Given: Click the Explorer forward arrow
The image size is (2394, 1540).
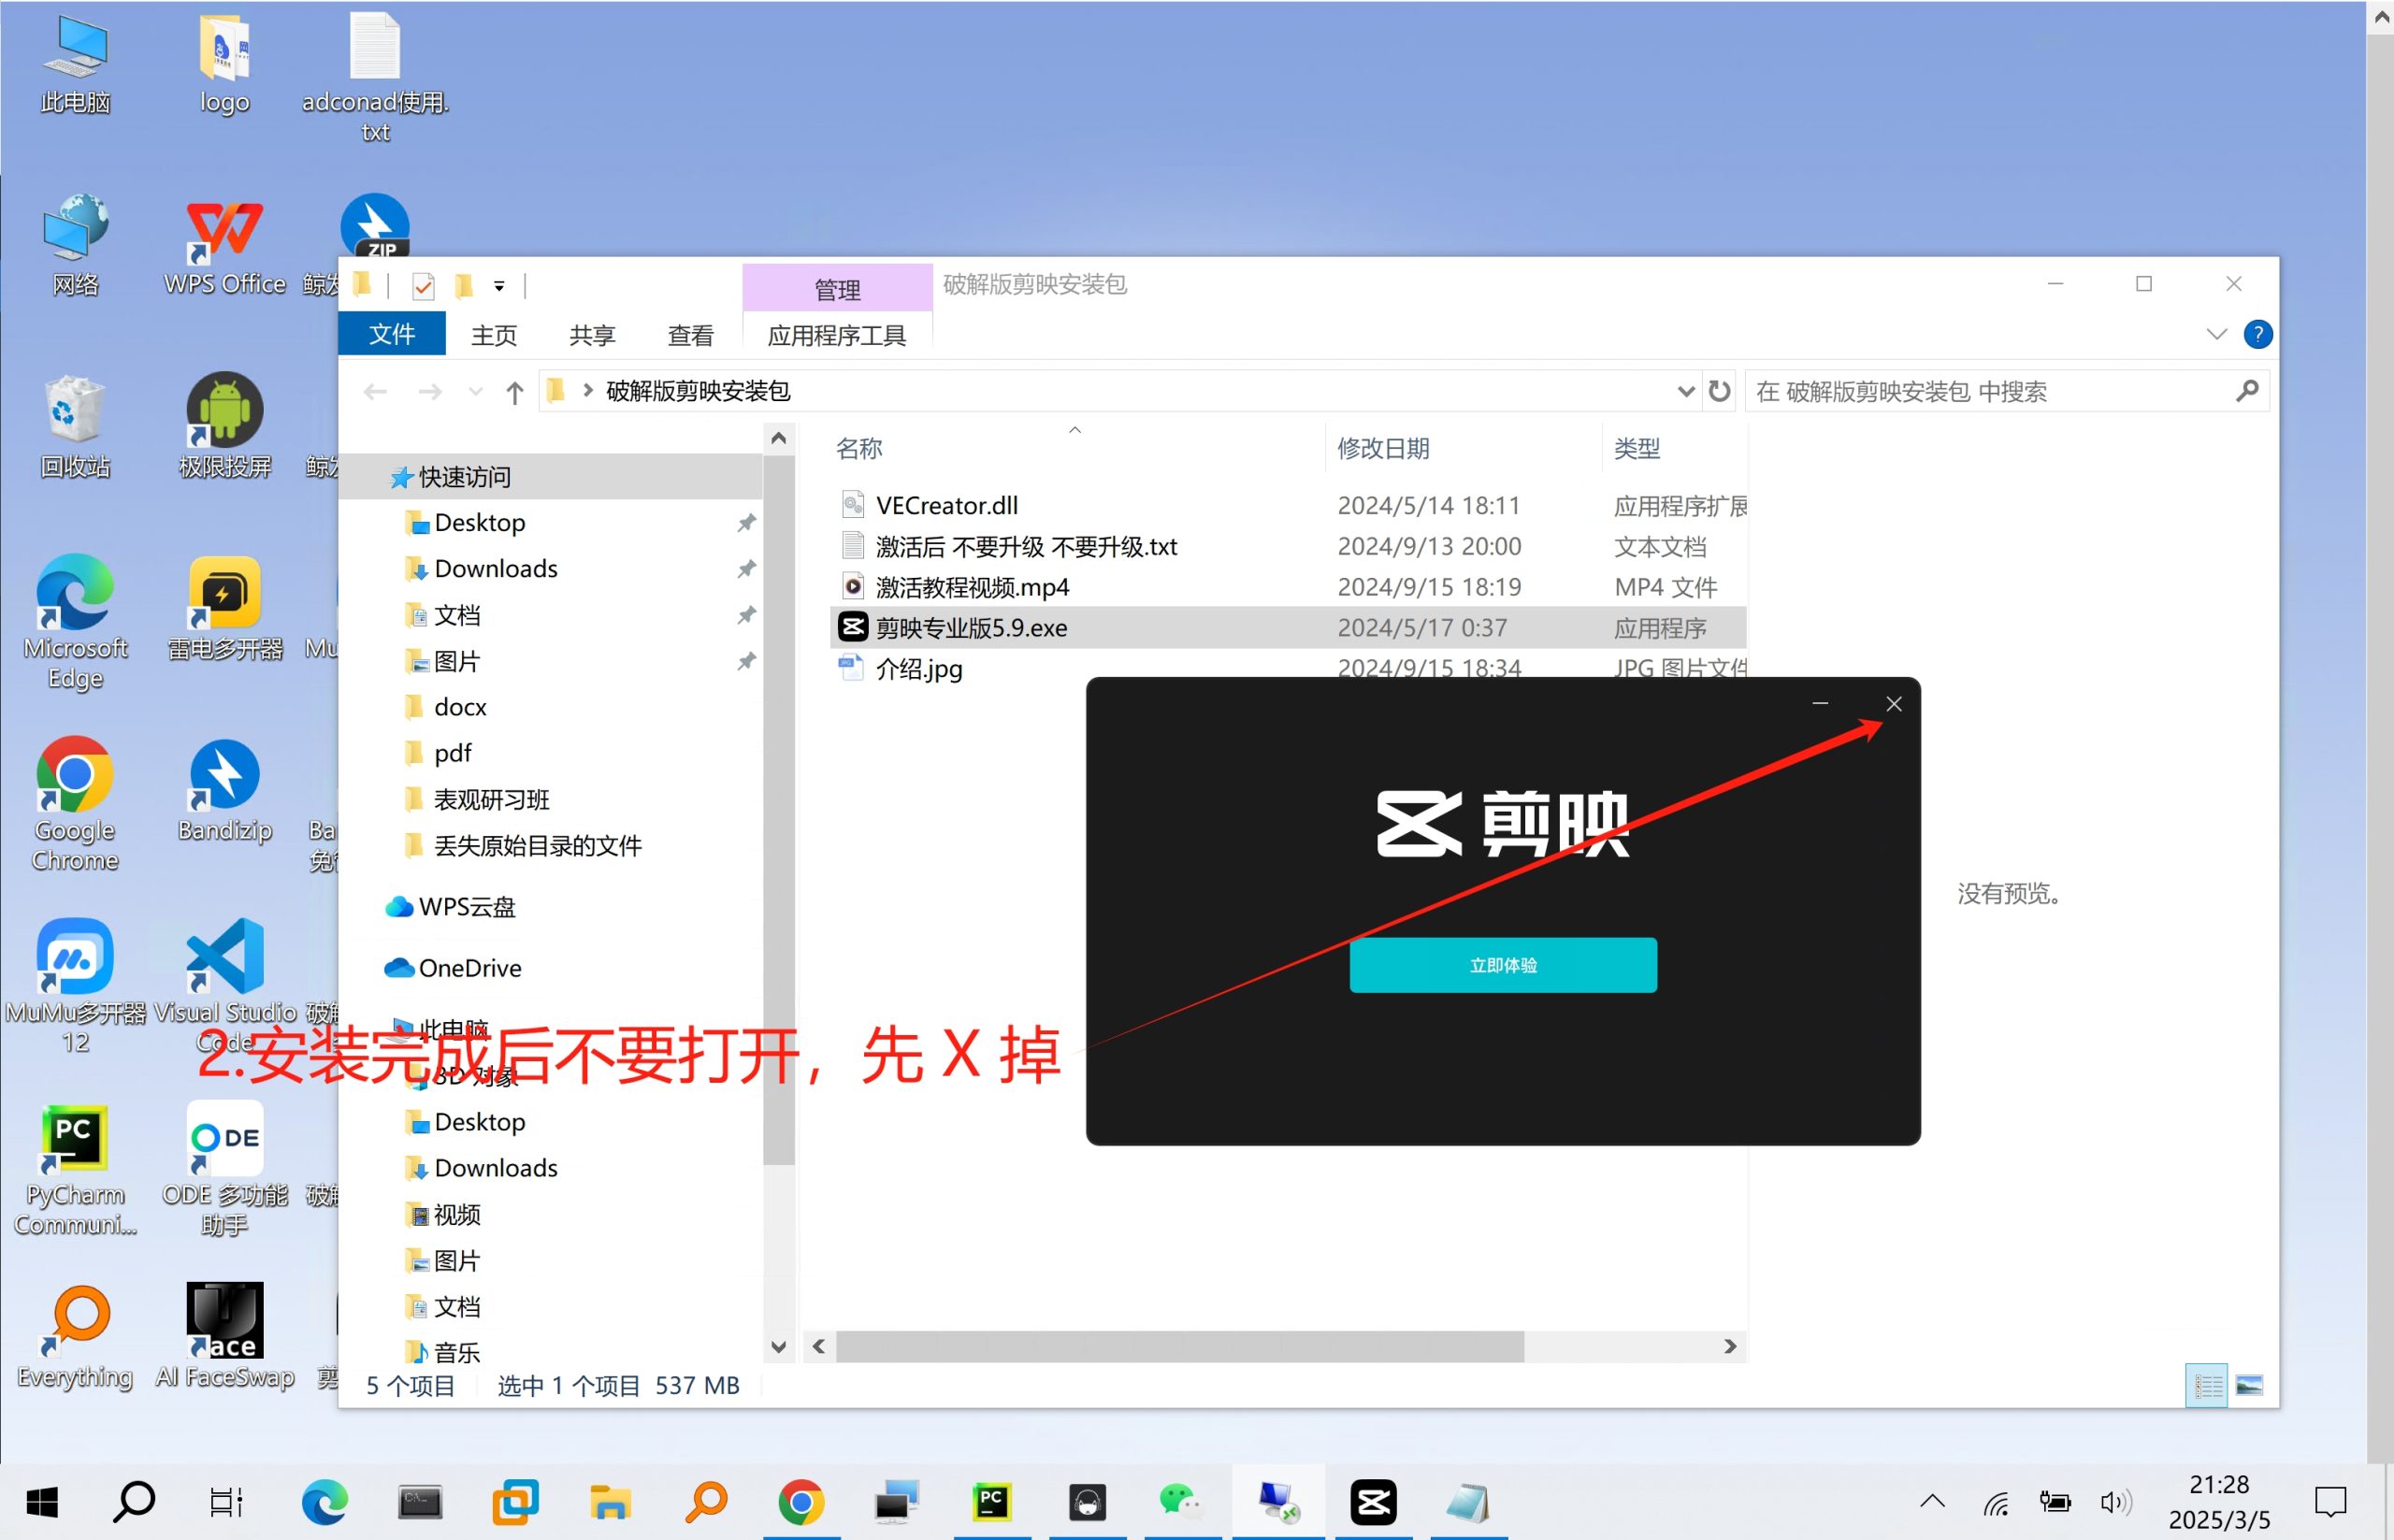Looking at the screenshot, I should pos(430,391).
